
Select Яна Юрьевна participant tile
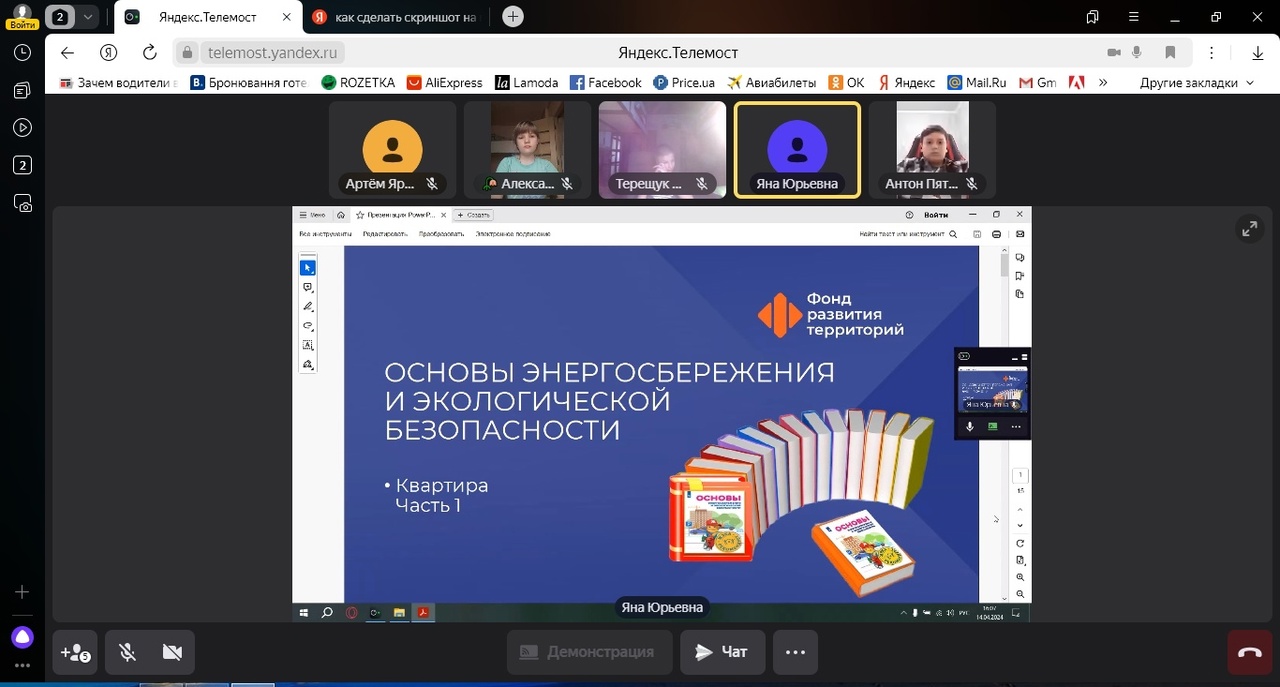tap(797, 149)
